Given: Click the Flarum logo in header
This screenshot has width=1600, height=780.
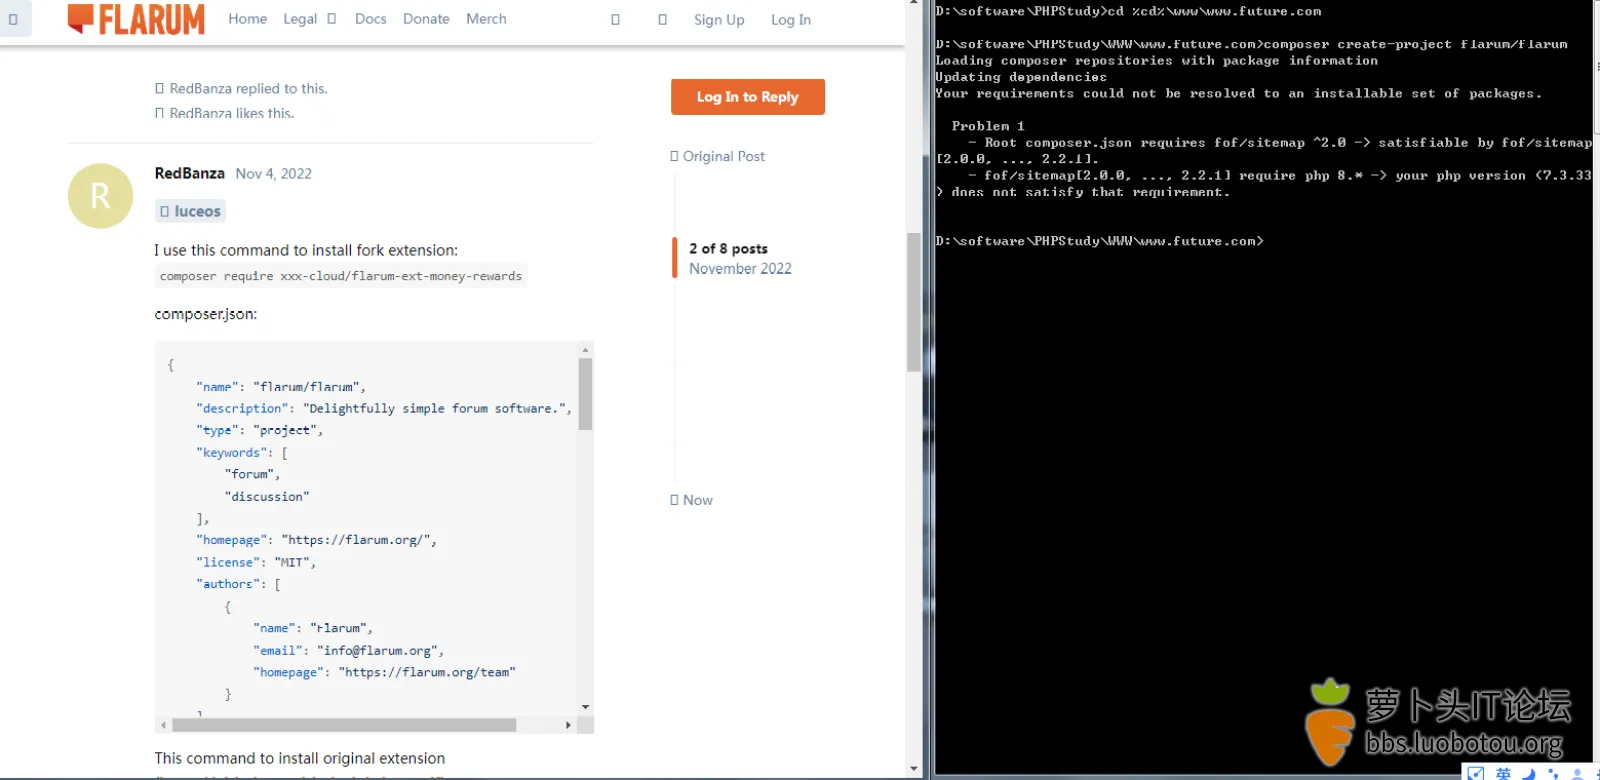Looking at the screenshot, I should tap(136, 19).
